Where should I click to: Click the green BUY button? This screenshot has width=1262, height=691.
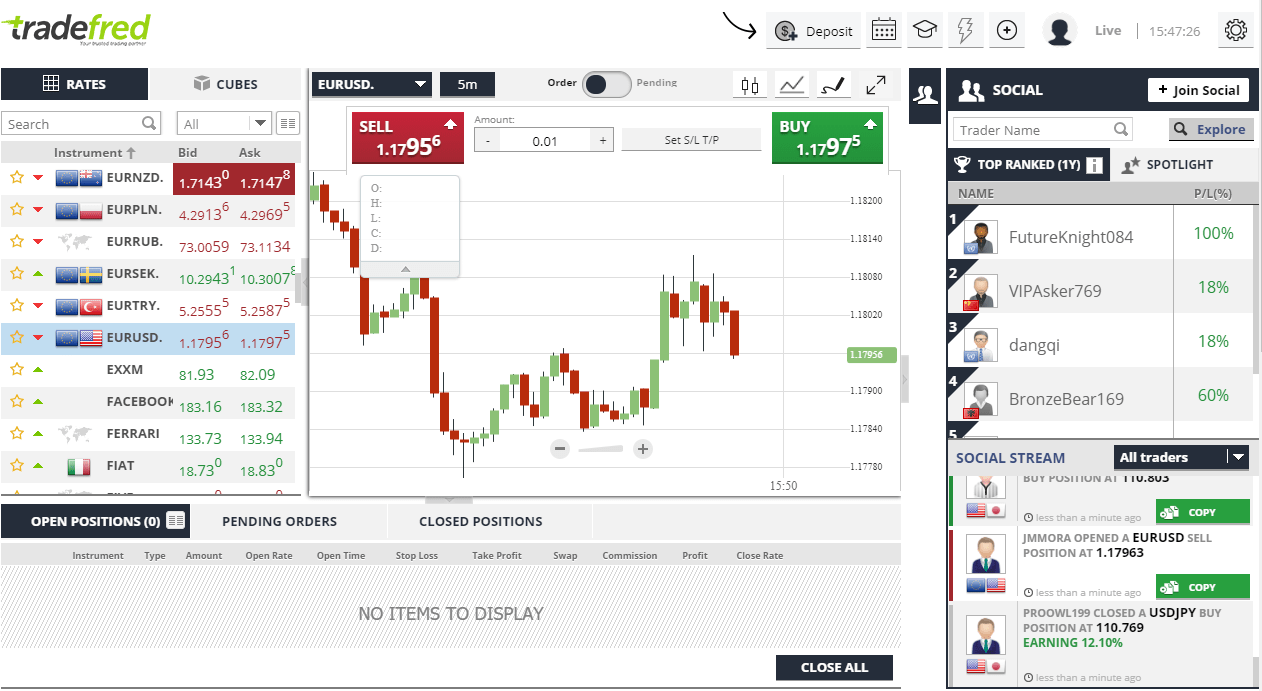pos(828,138)
